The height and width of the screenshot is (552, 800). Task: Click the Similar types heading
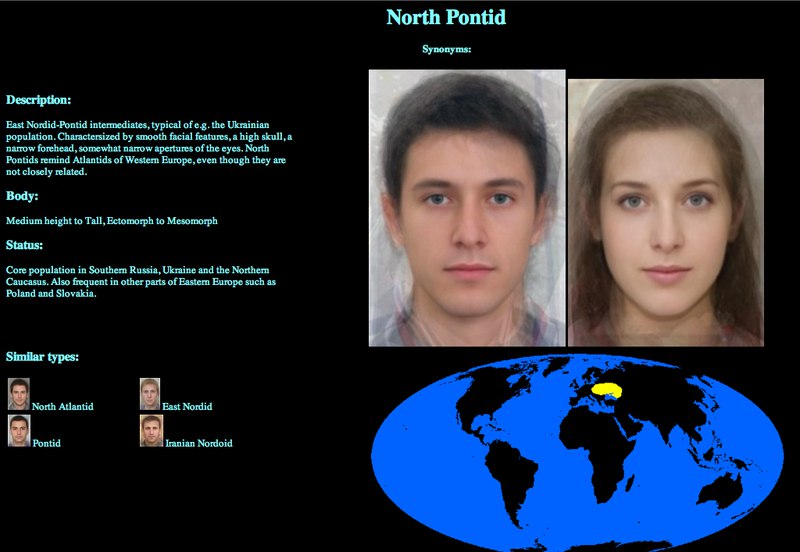tap(42, 357)
